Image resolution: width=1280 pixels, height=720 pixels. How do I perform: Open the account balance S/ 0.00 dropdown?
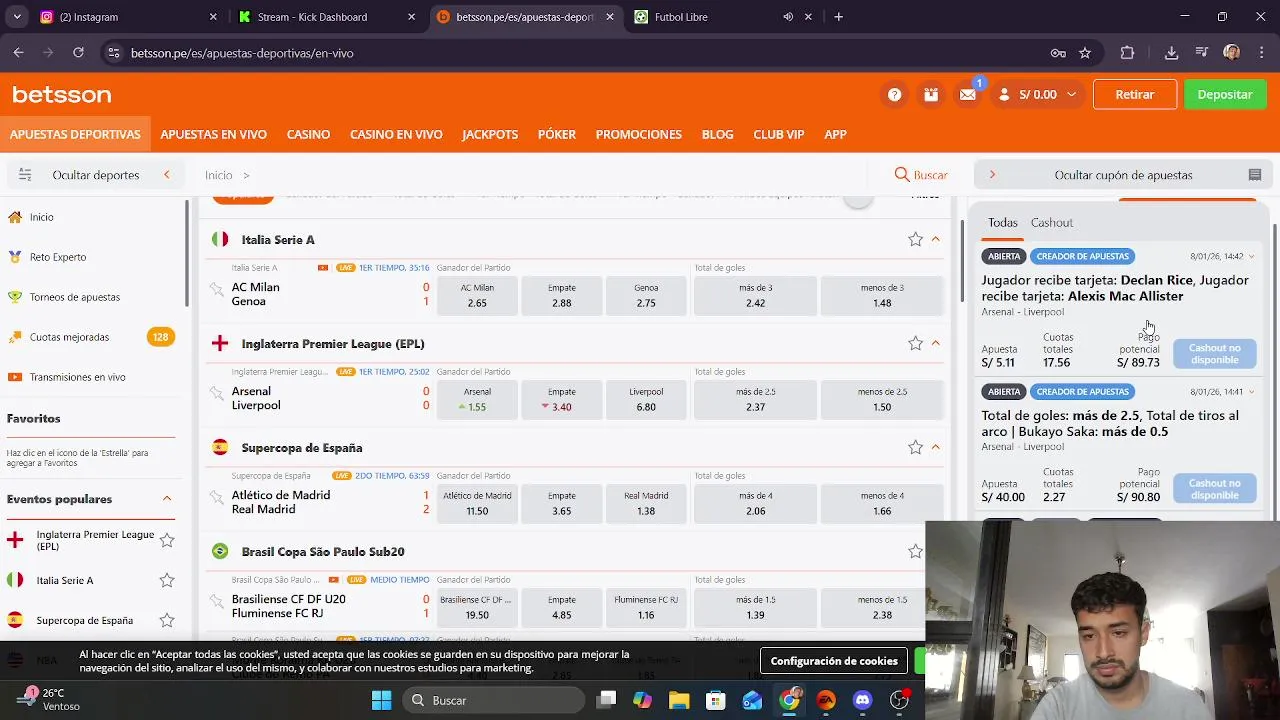point(1038,95)
